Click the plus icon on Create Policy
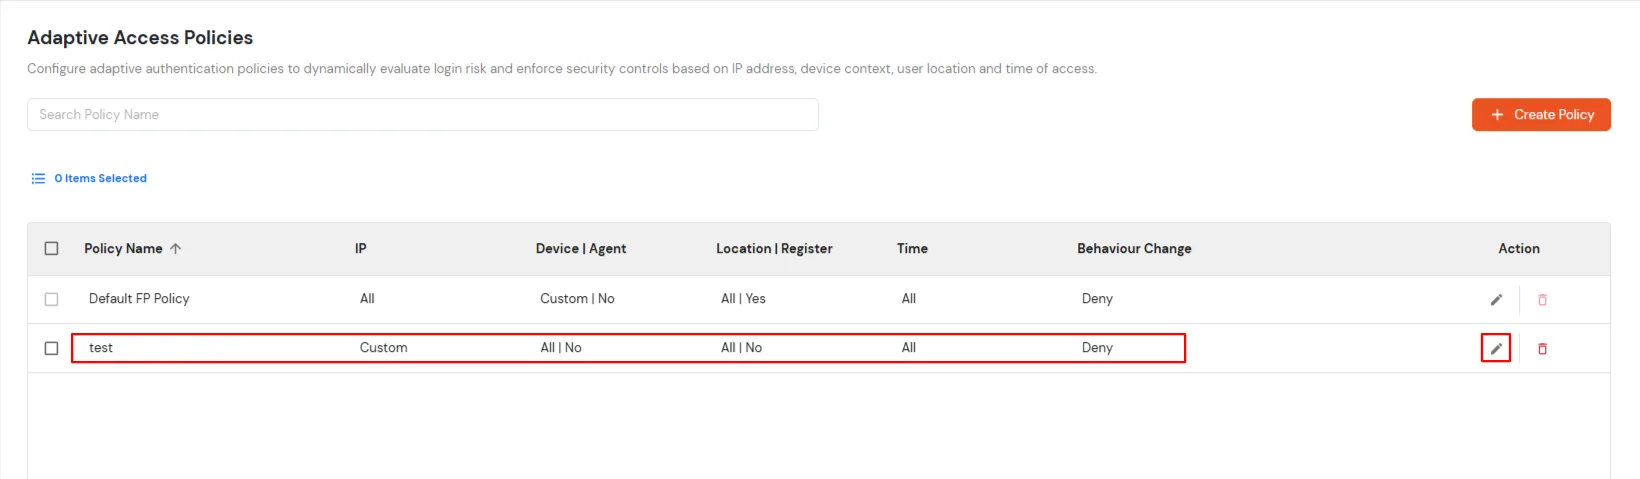 click(x=1497, y=115)
